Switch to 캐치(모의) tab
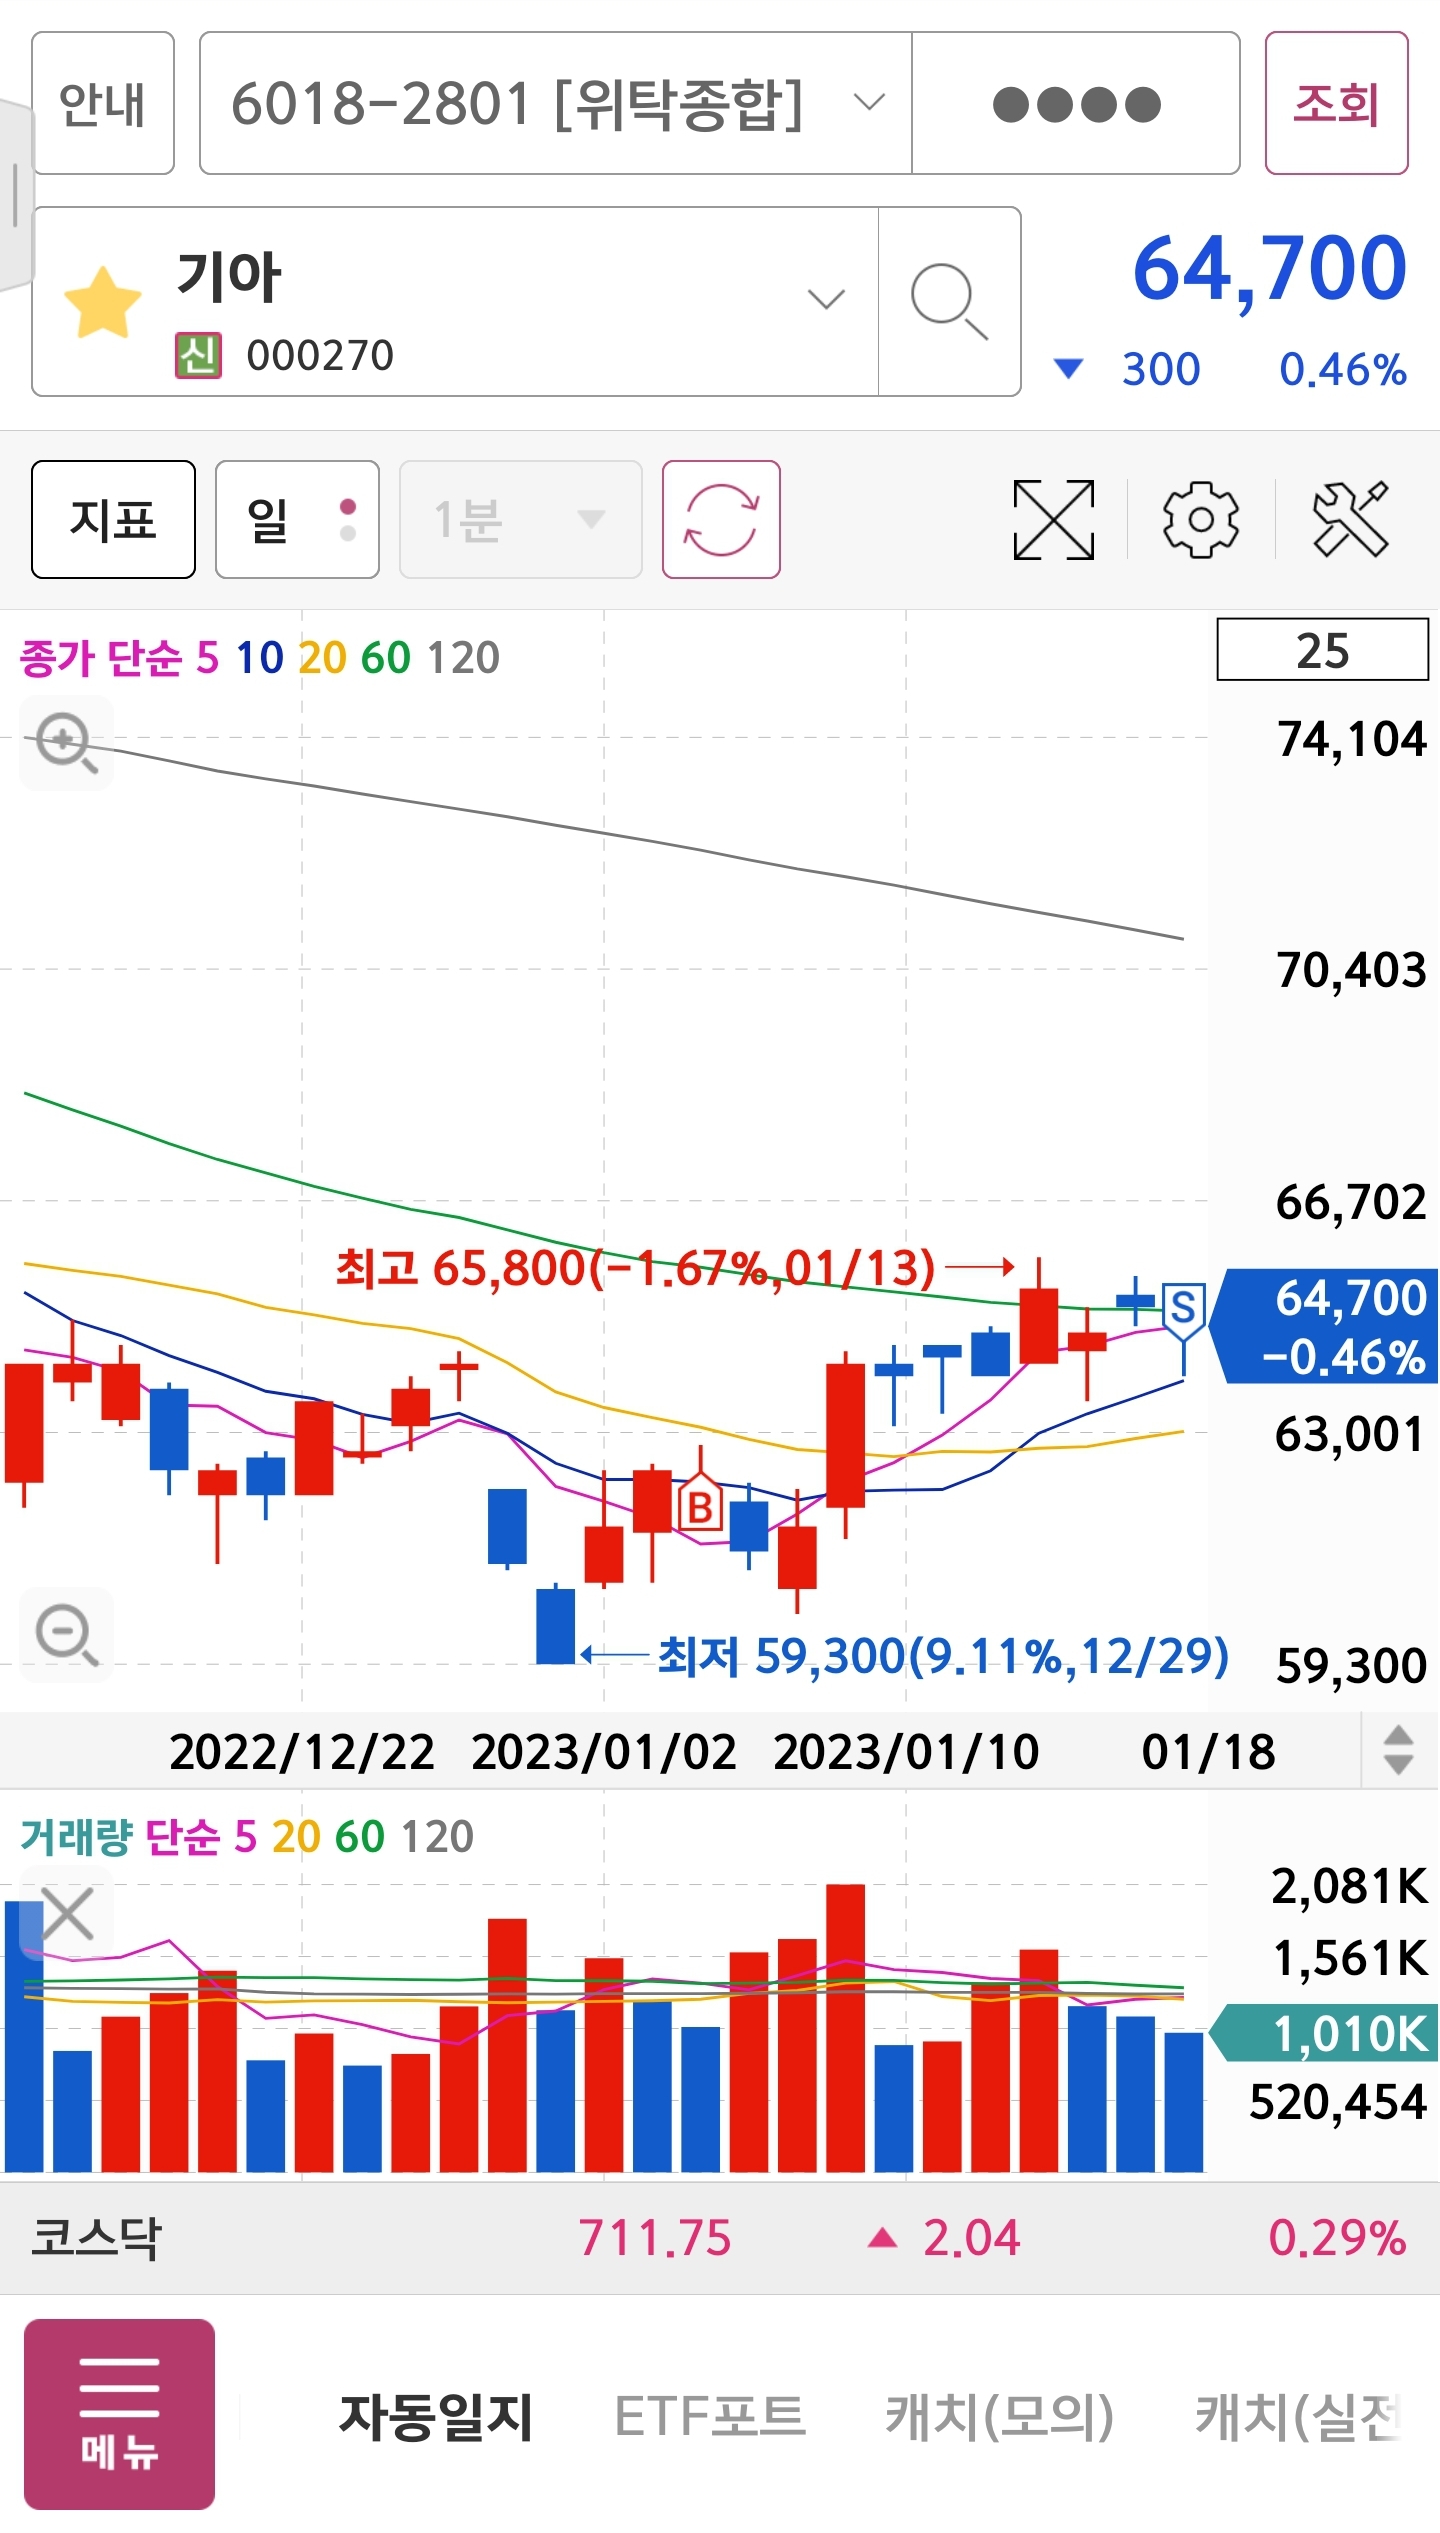Viewport: 1440px width, 2533px height. [999, 2416]
